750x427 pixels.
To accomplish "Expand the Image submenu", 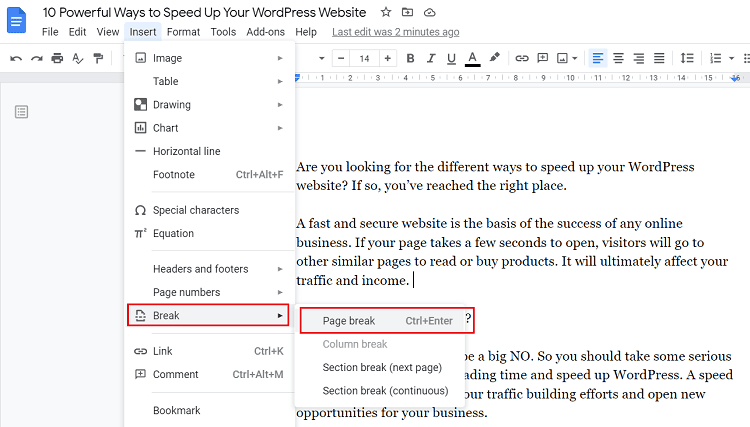I will pos(210,58).
